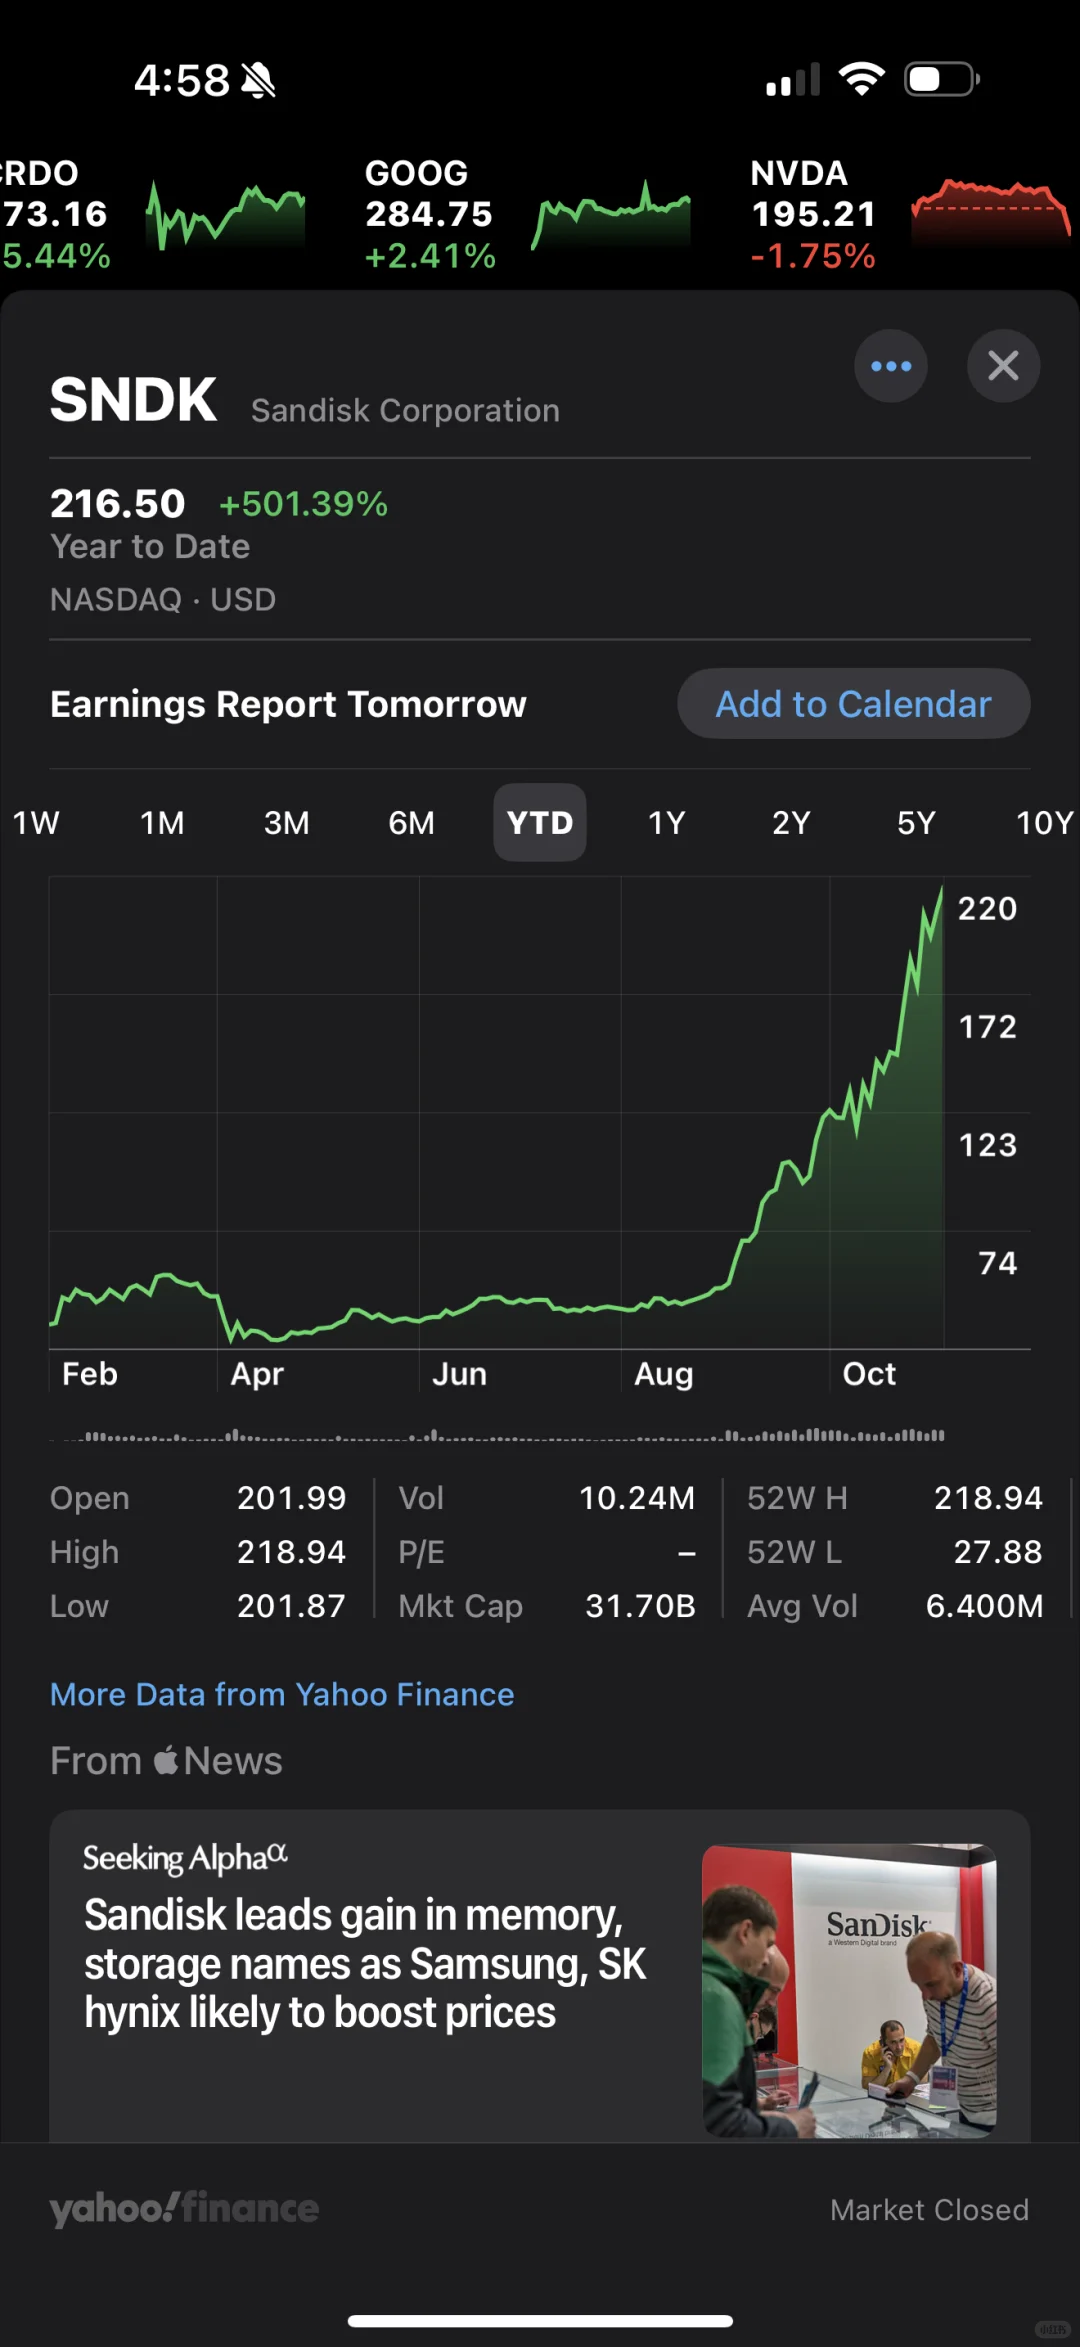Tap the NASDAQ · USD exchange label
This screenshot has width=1080, height=2347.
pos(163,599)
